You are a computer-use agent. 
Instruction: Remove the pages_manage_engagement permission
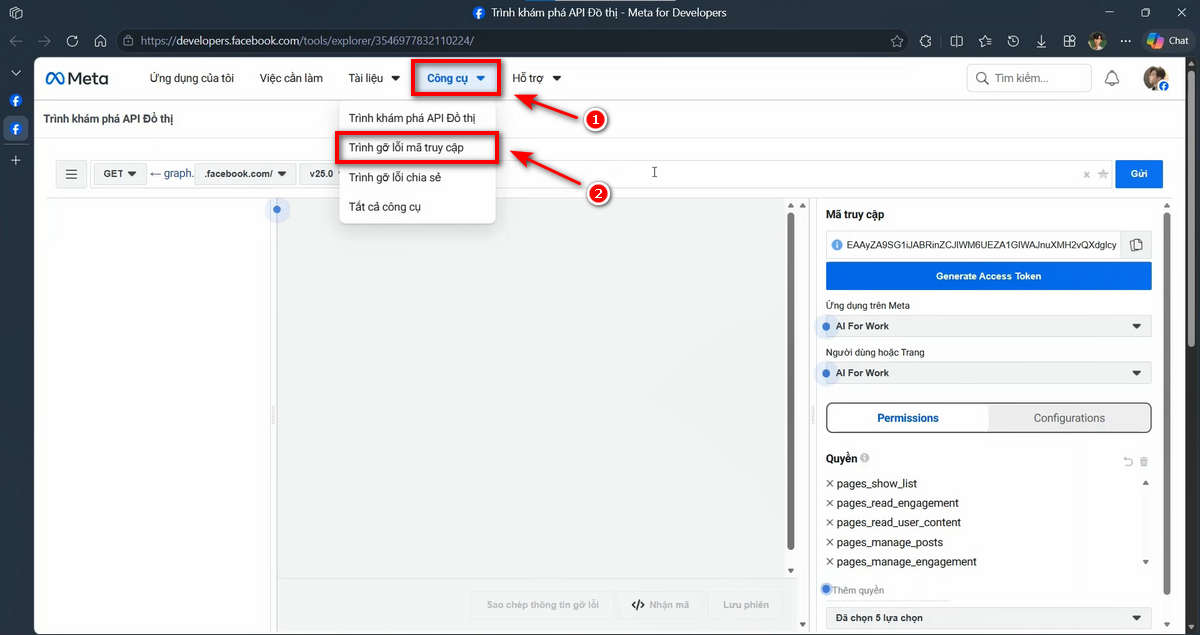830,562
